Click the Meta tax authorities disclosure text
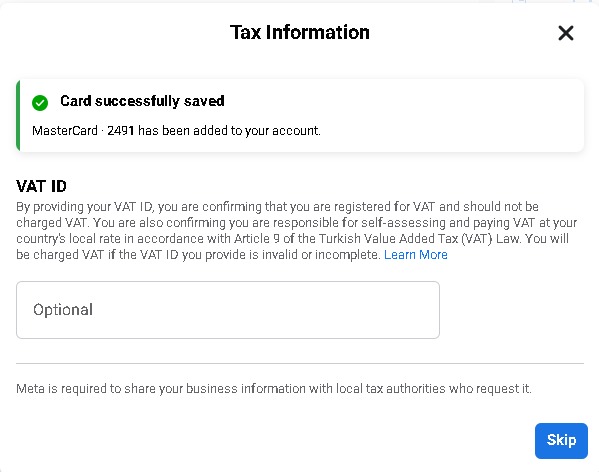 274,389
